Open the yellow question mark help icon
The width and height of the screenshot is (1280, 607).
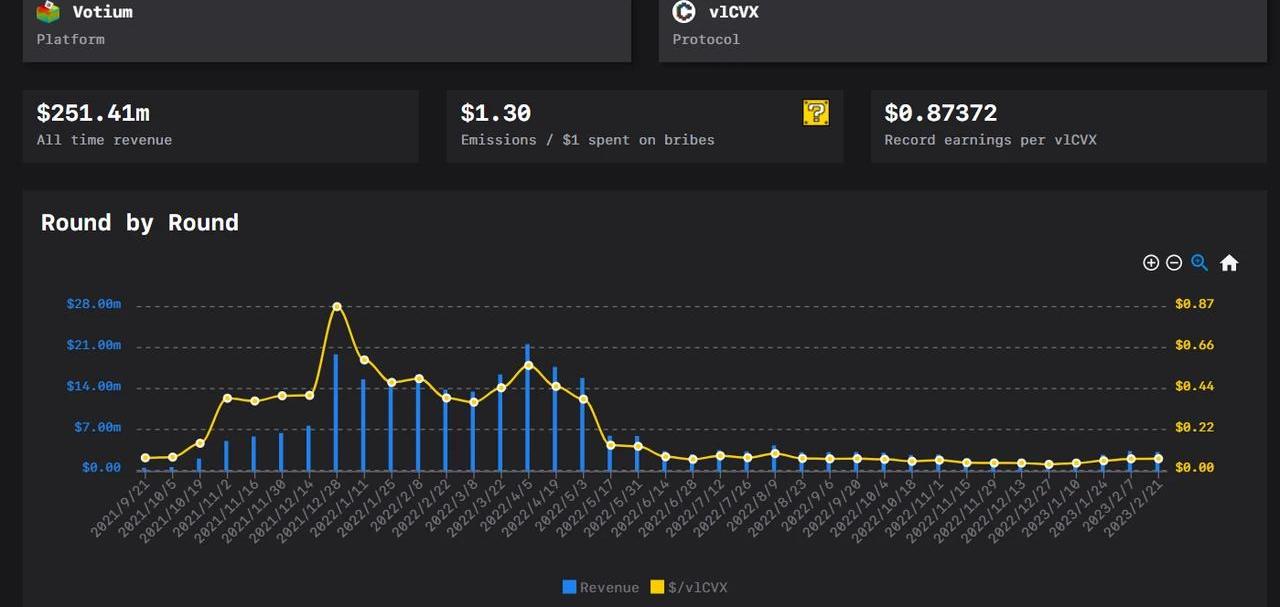point(816,112)
